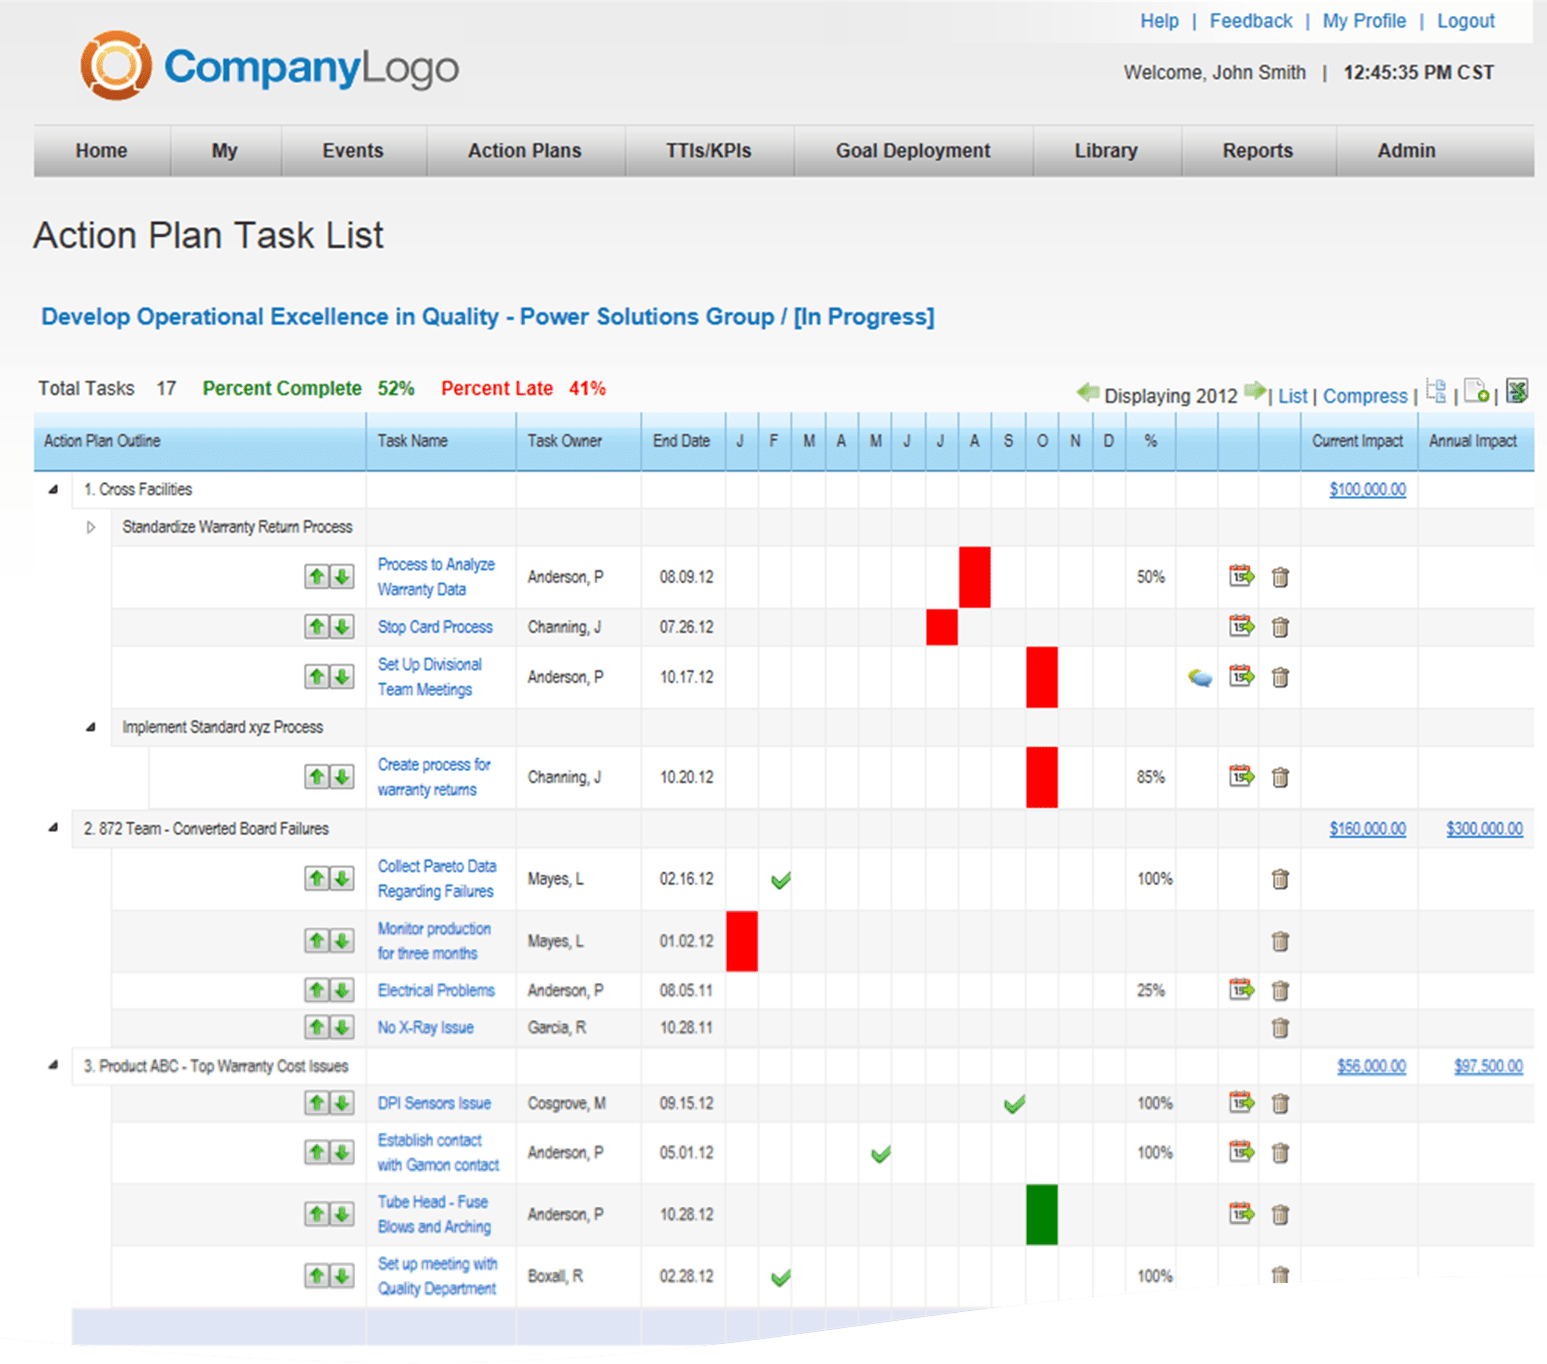Delete the No X-Ray Issue task

tap(1280, 1027)
